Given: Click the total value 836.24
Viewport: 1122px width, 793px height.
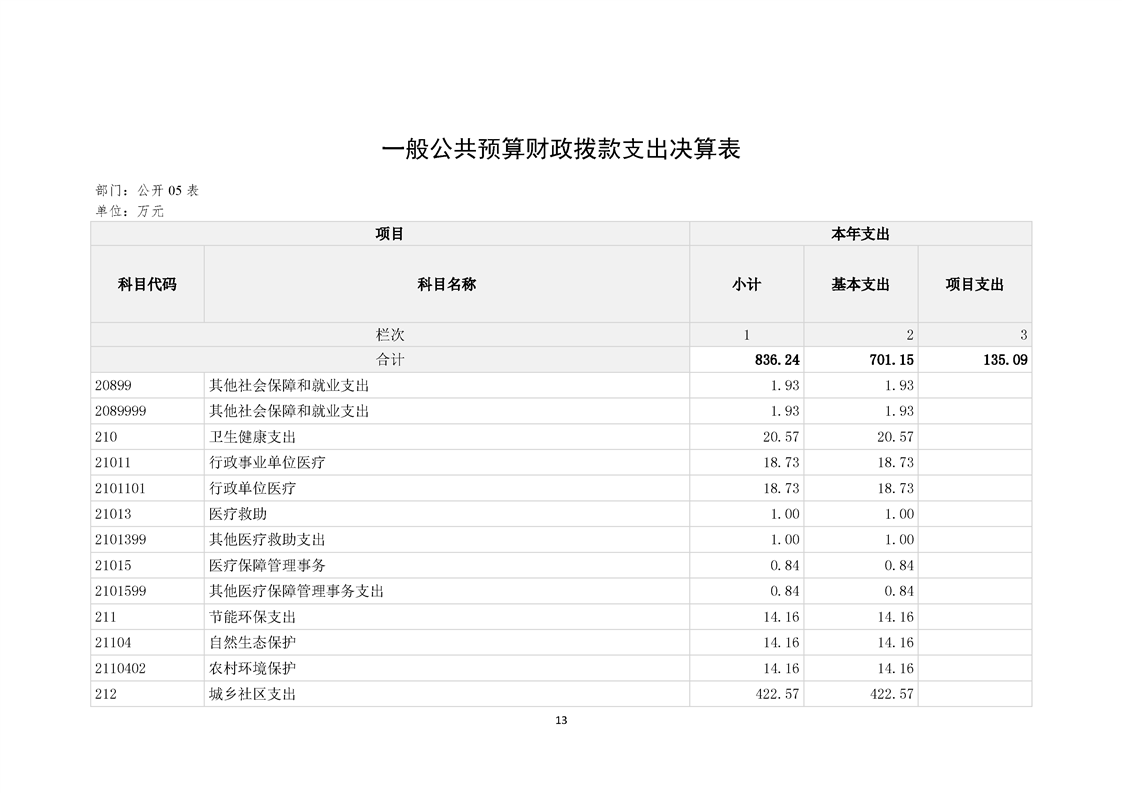Looking at the screenshot, I should point(777,360).
